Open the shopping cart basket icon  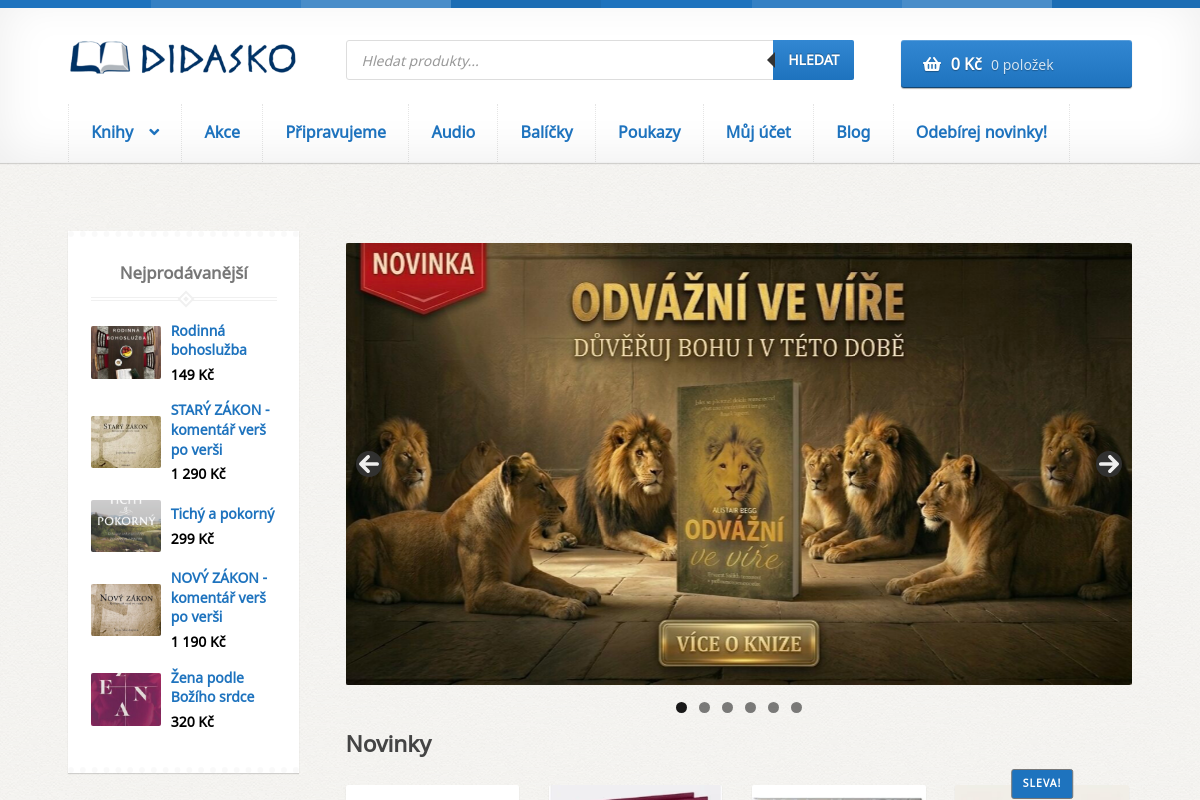point(932,64)
